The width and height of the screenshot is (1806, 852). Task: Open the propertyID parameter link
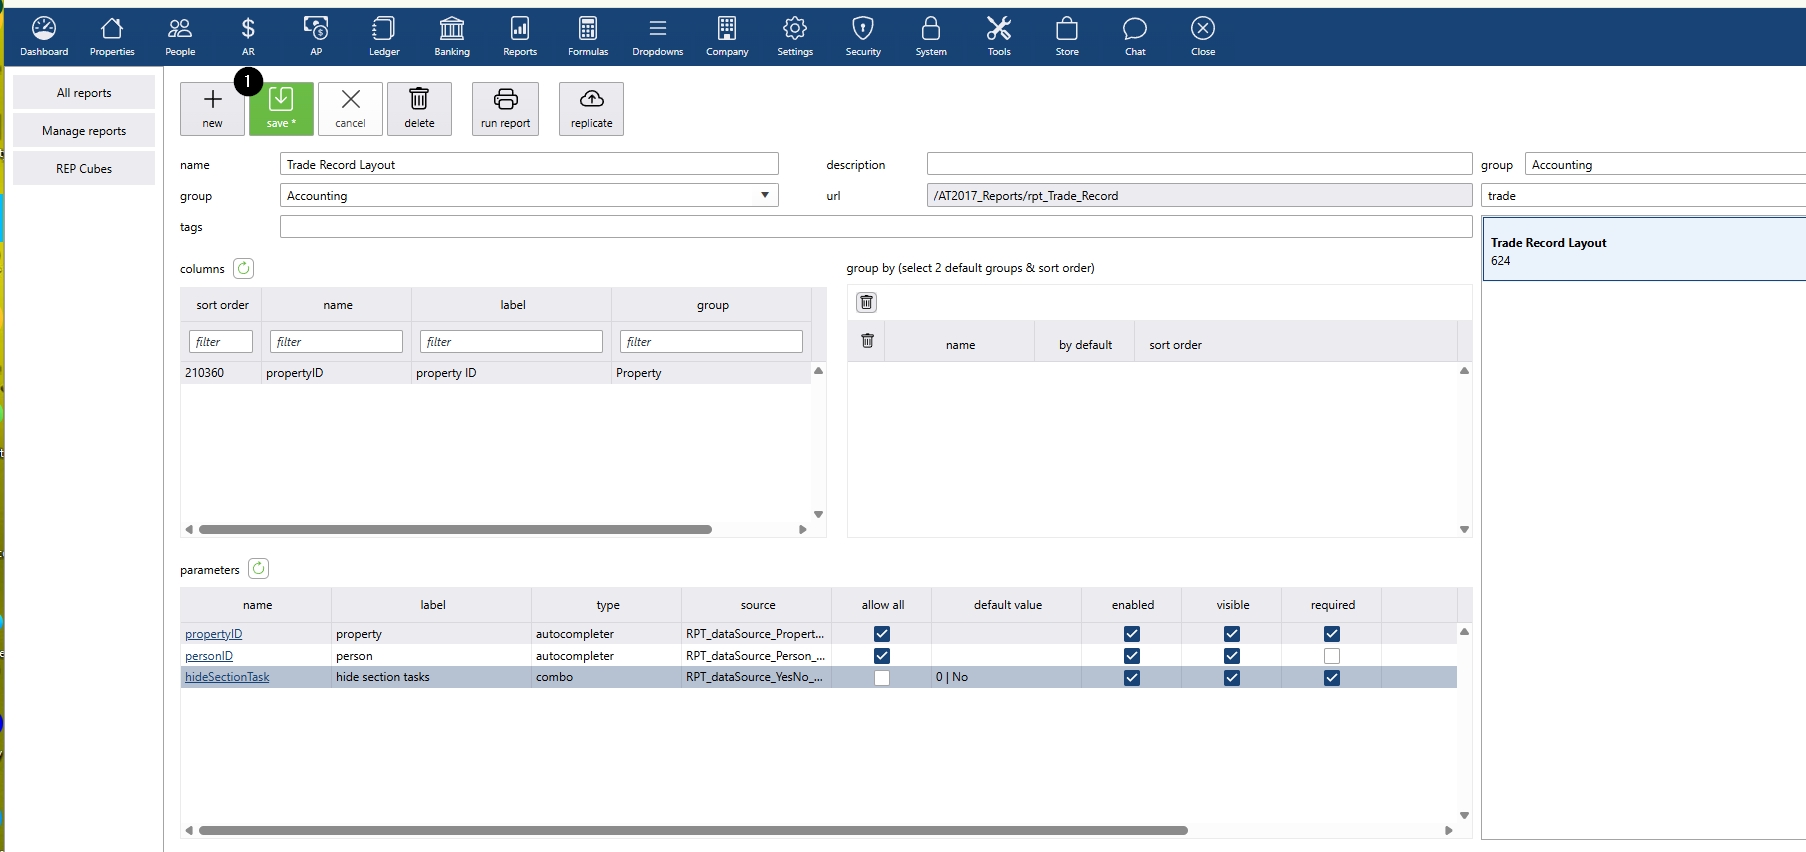[213, 634]
